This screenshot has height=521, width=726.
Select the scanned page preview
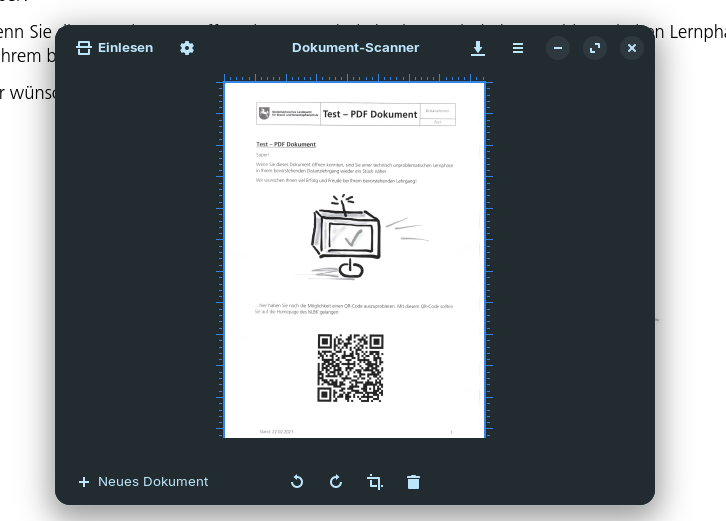point(355,260)
